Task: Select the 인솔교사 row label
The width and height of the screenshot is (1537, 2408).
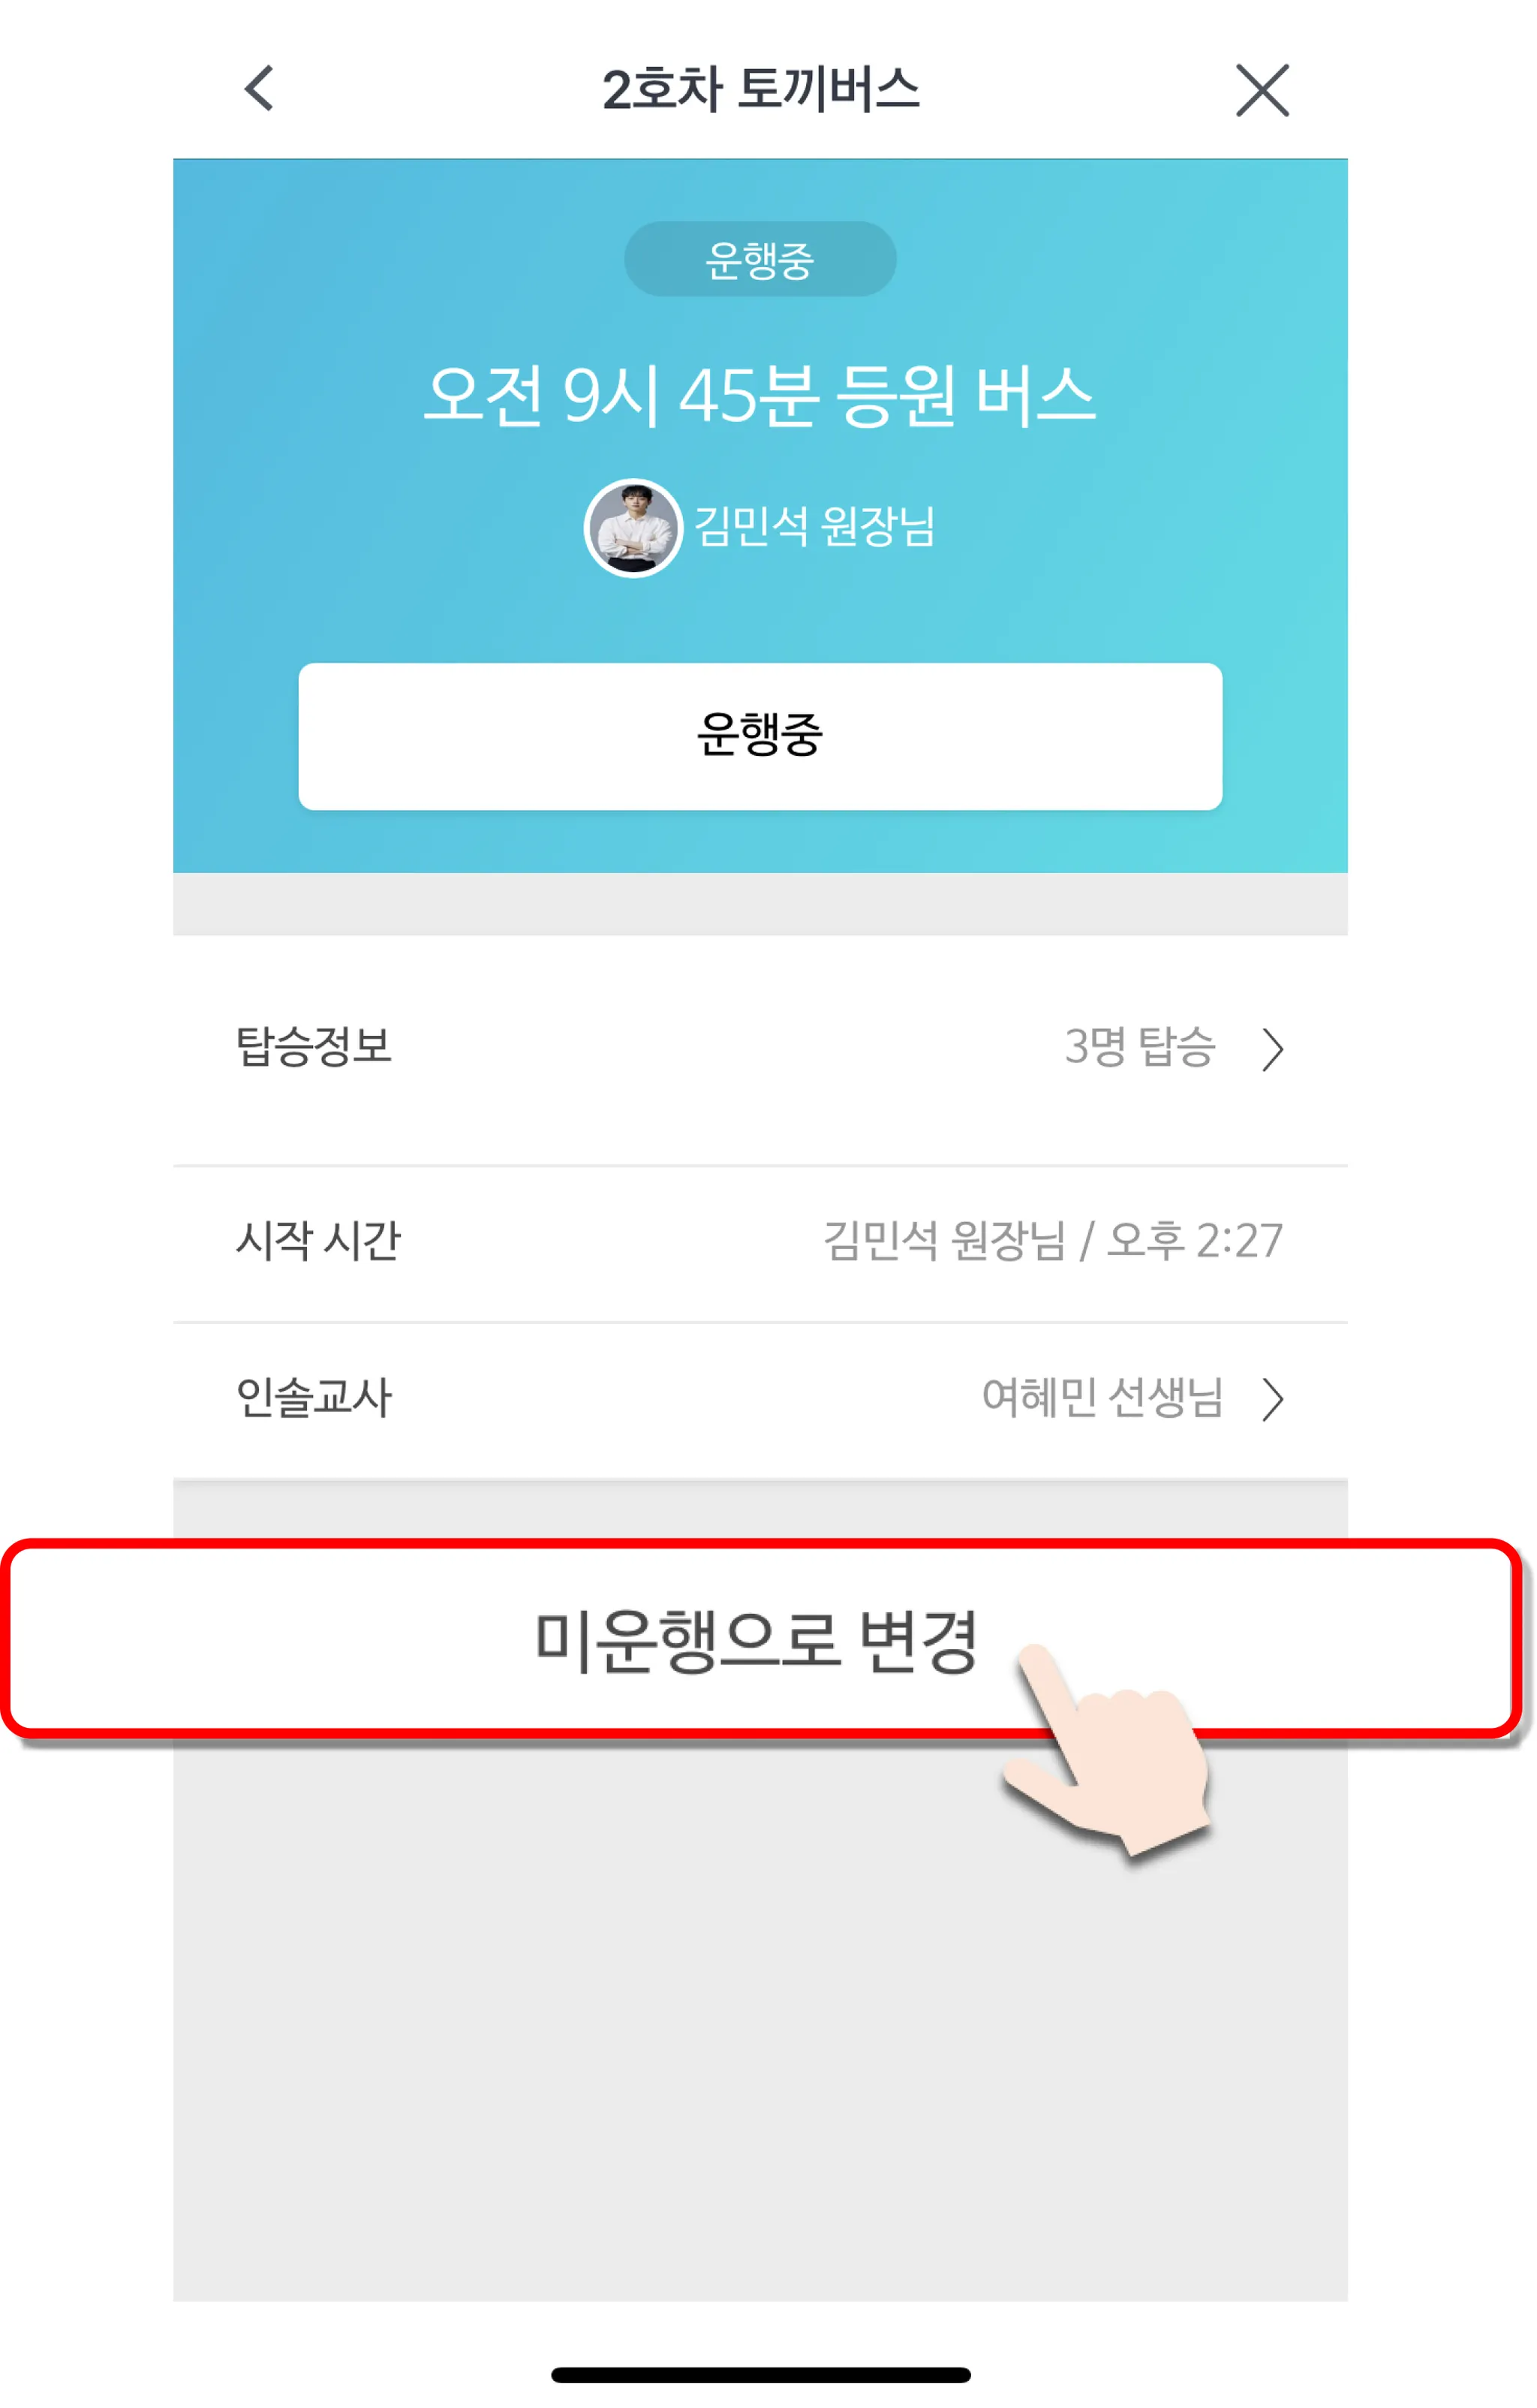Action: [x=314, y=1397]
